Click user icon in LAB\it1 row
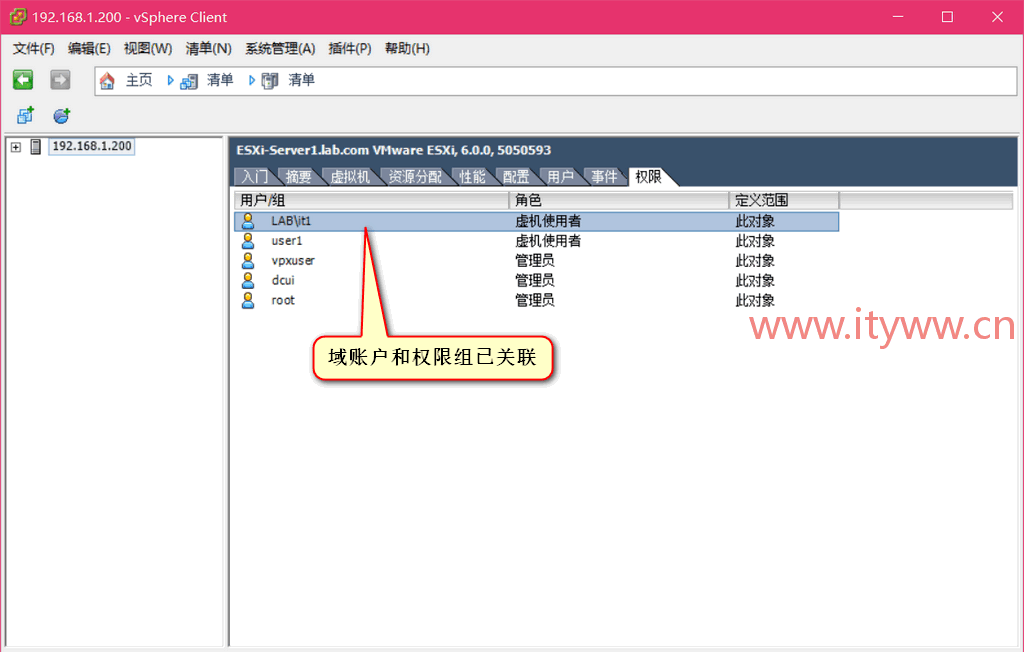Image resolution: width=1024 pixels, height=652 pixels. pos(248,221)
